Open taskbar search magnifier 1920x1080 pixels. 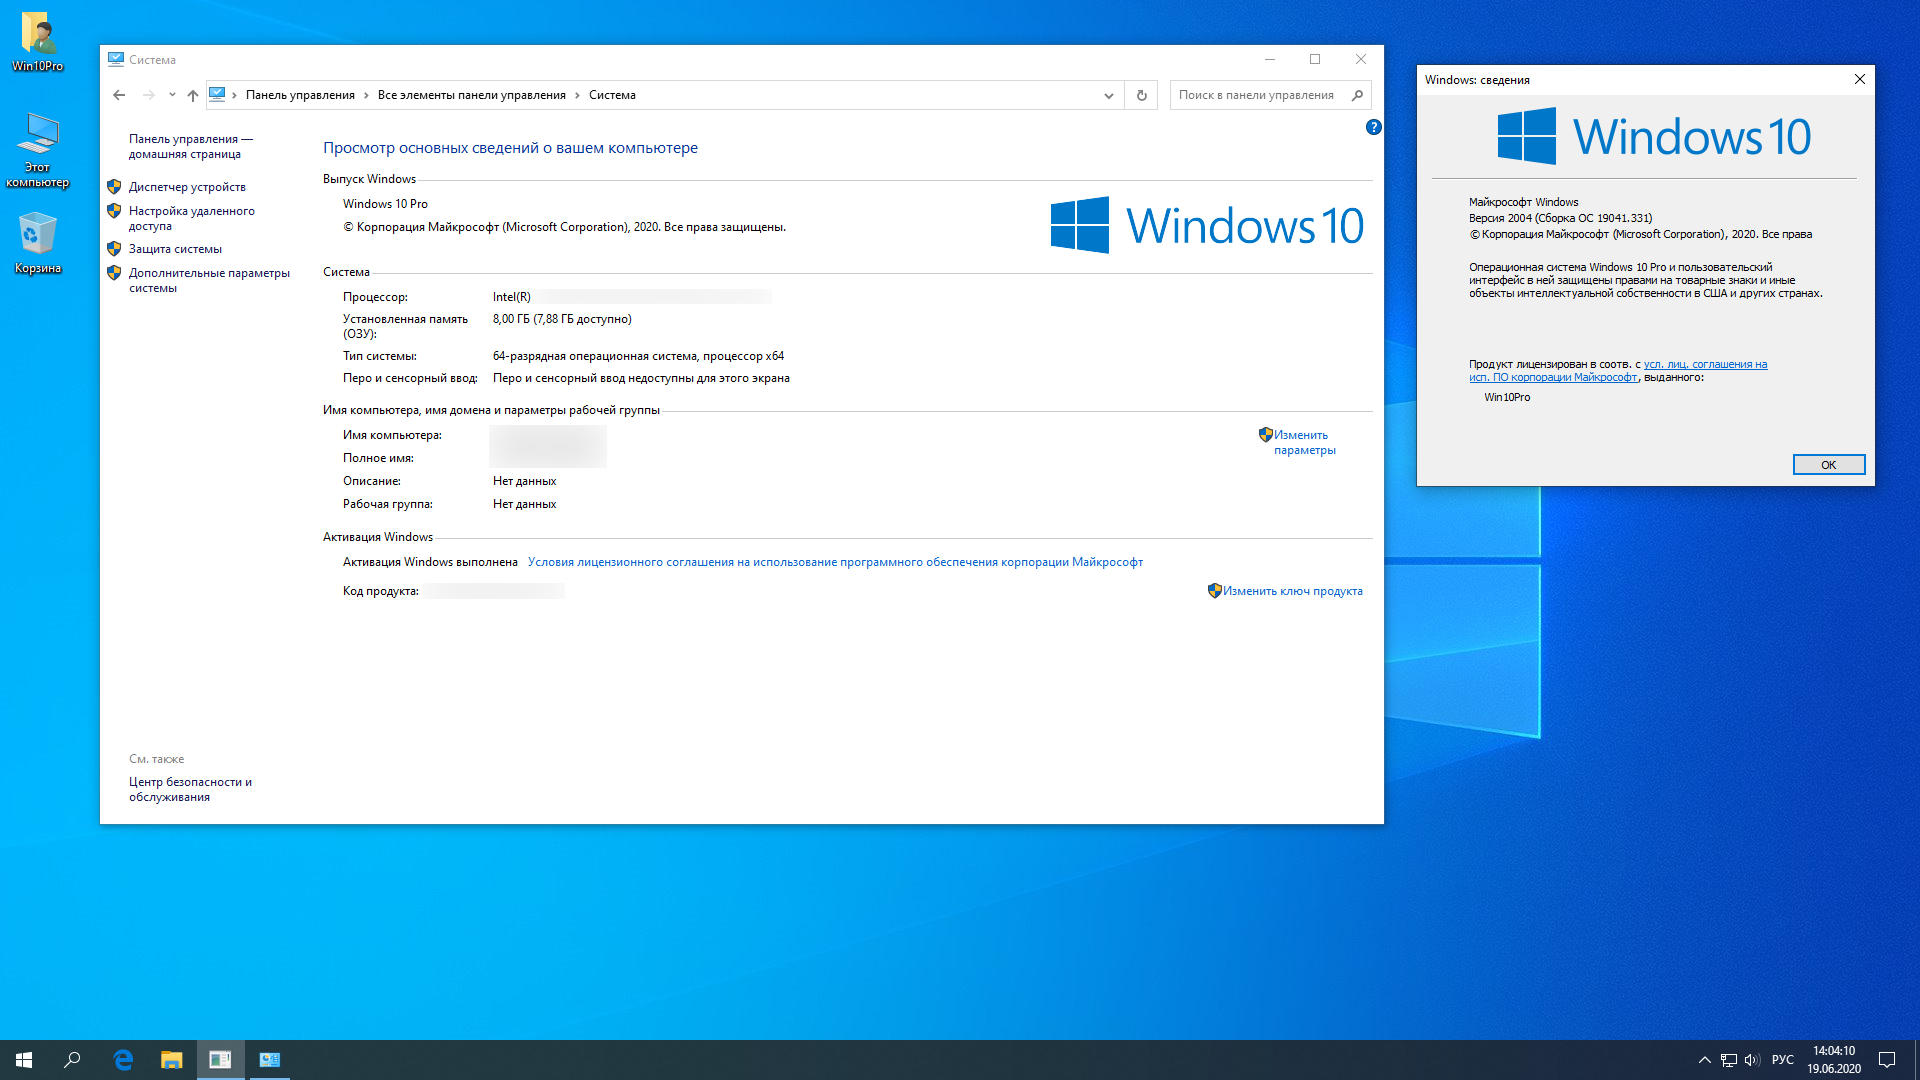(x=72, y=1060)
